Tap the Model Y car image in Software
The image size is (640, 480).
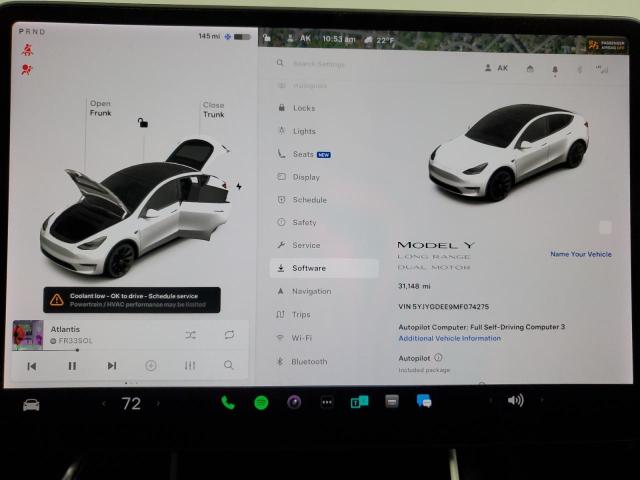tap(509, 152)
